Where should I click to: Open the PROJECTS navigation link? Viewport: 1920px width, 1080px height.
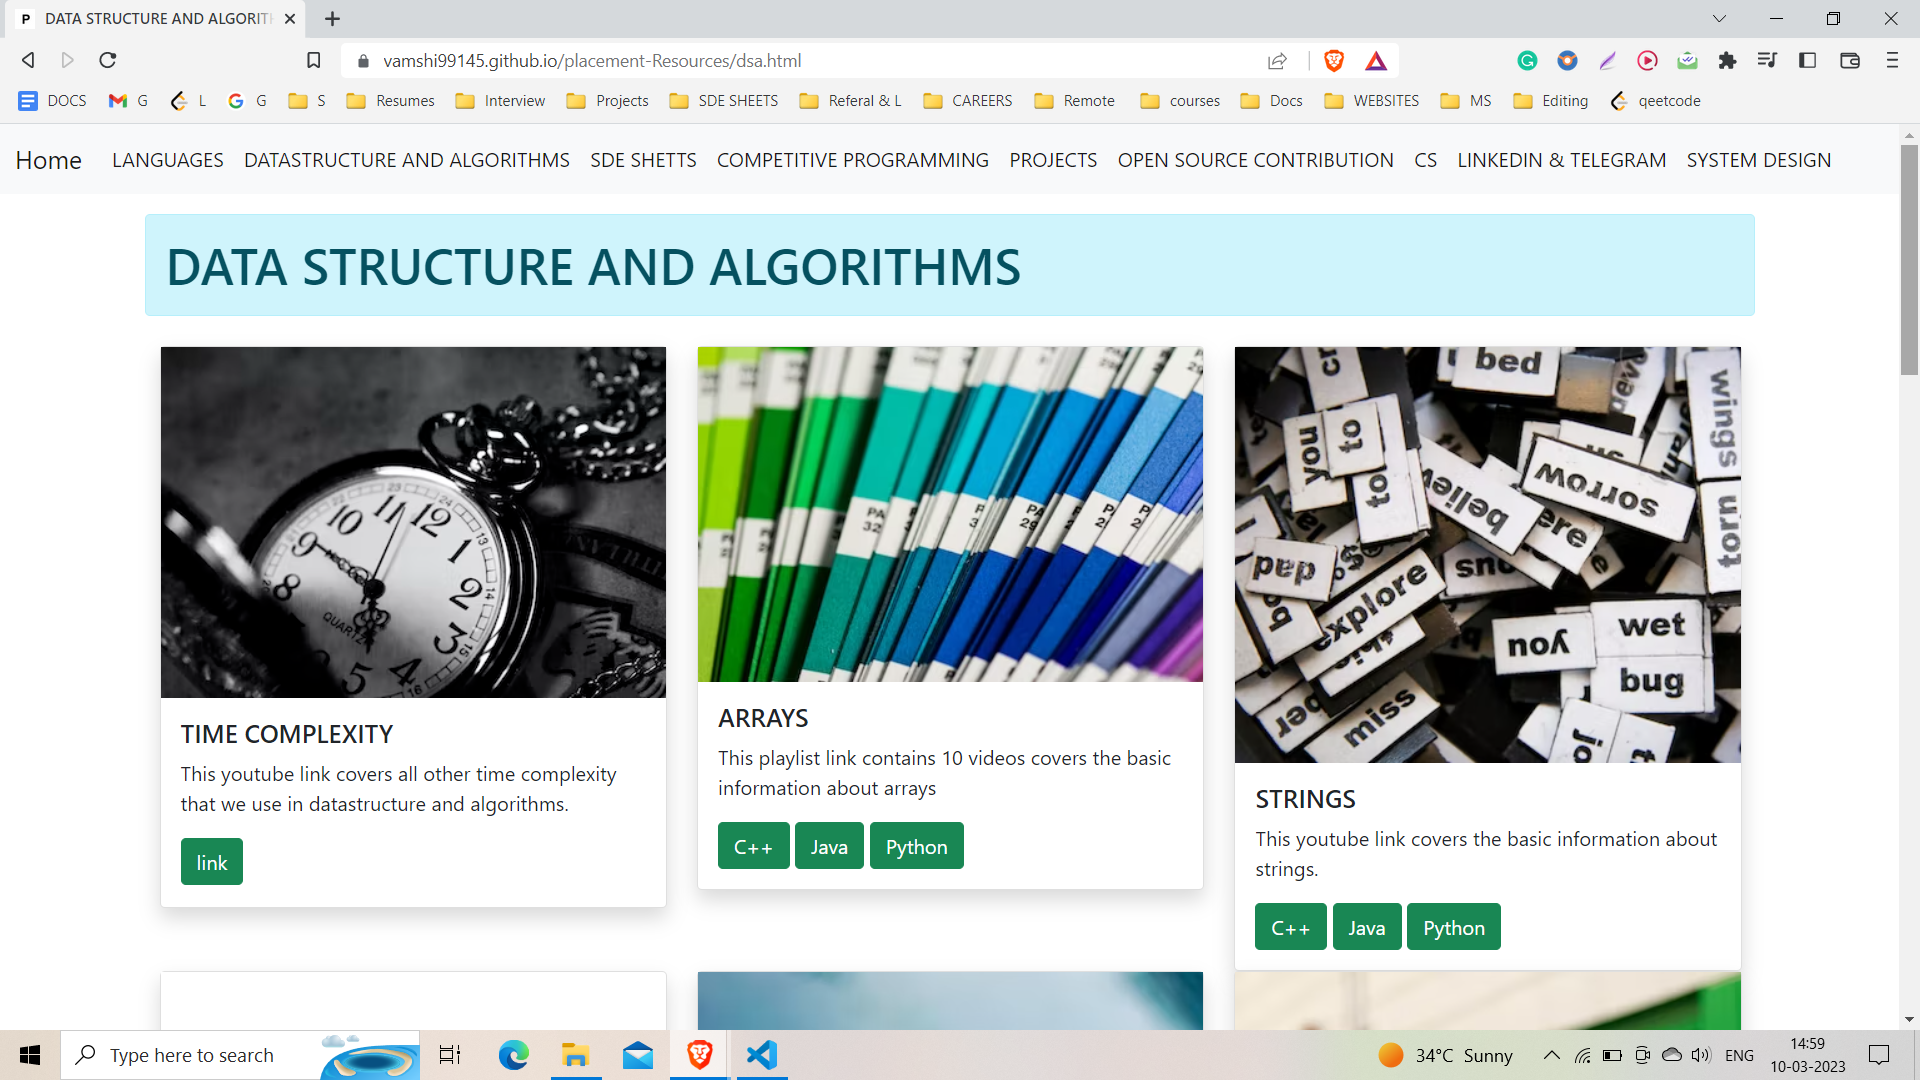point(1053,160)
